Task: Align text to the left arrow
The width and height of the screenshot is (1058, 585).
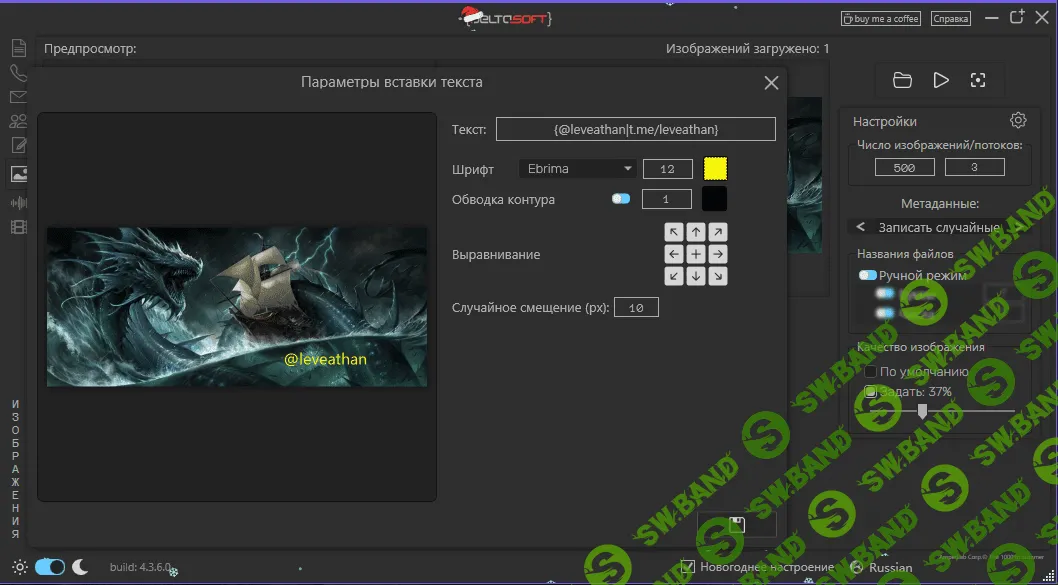Action: [x=673, y=254]
